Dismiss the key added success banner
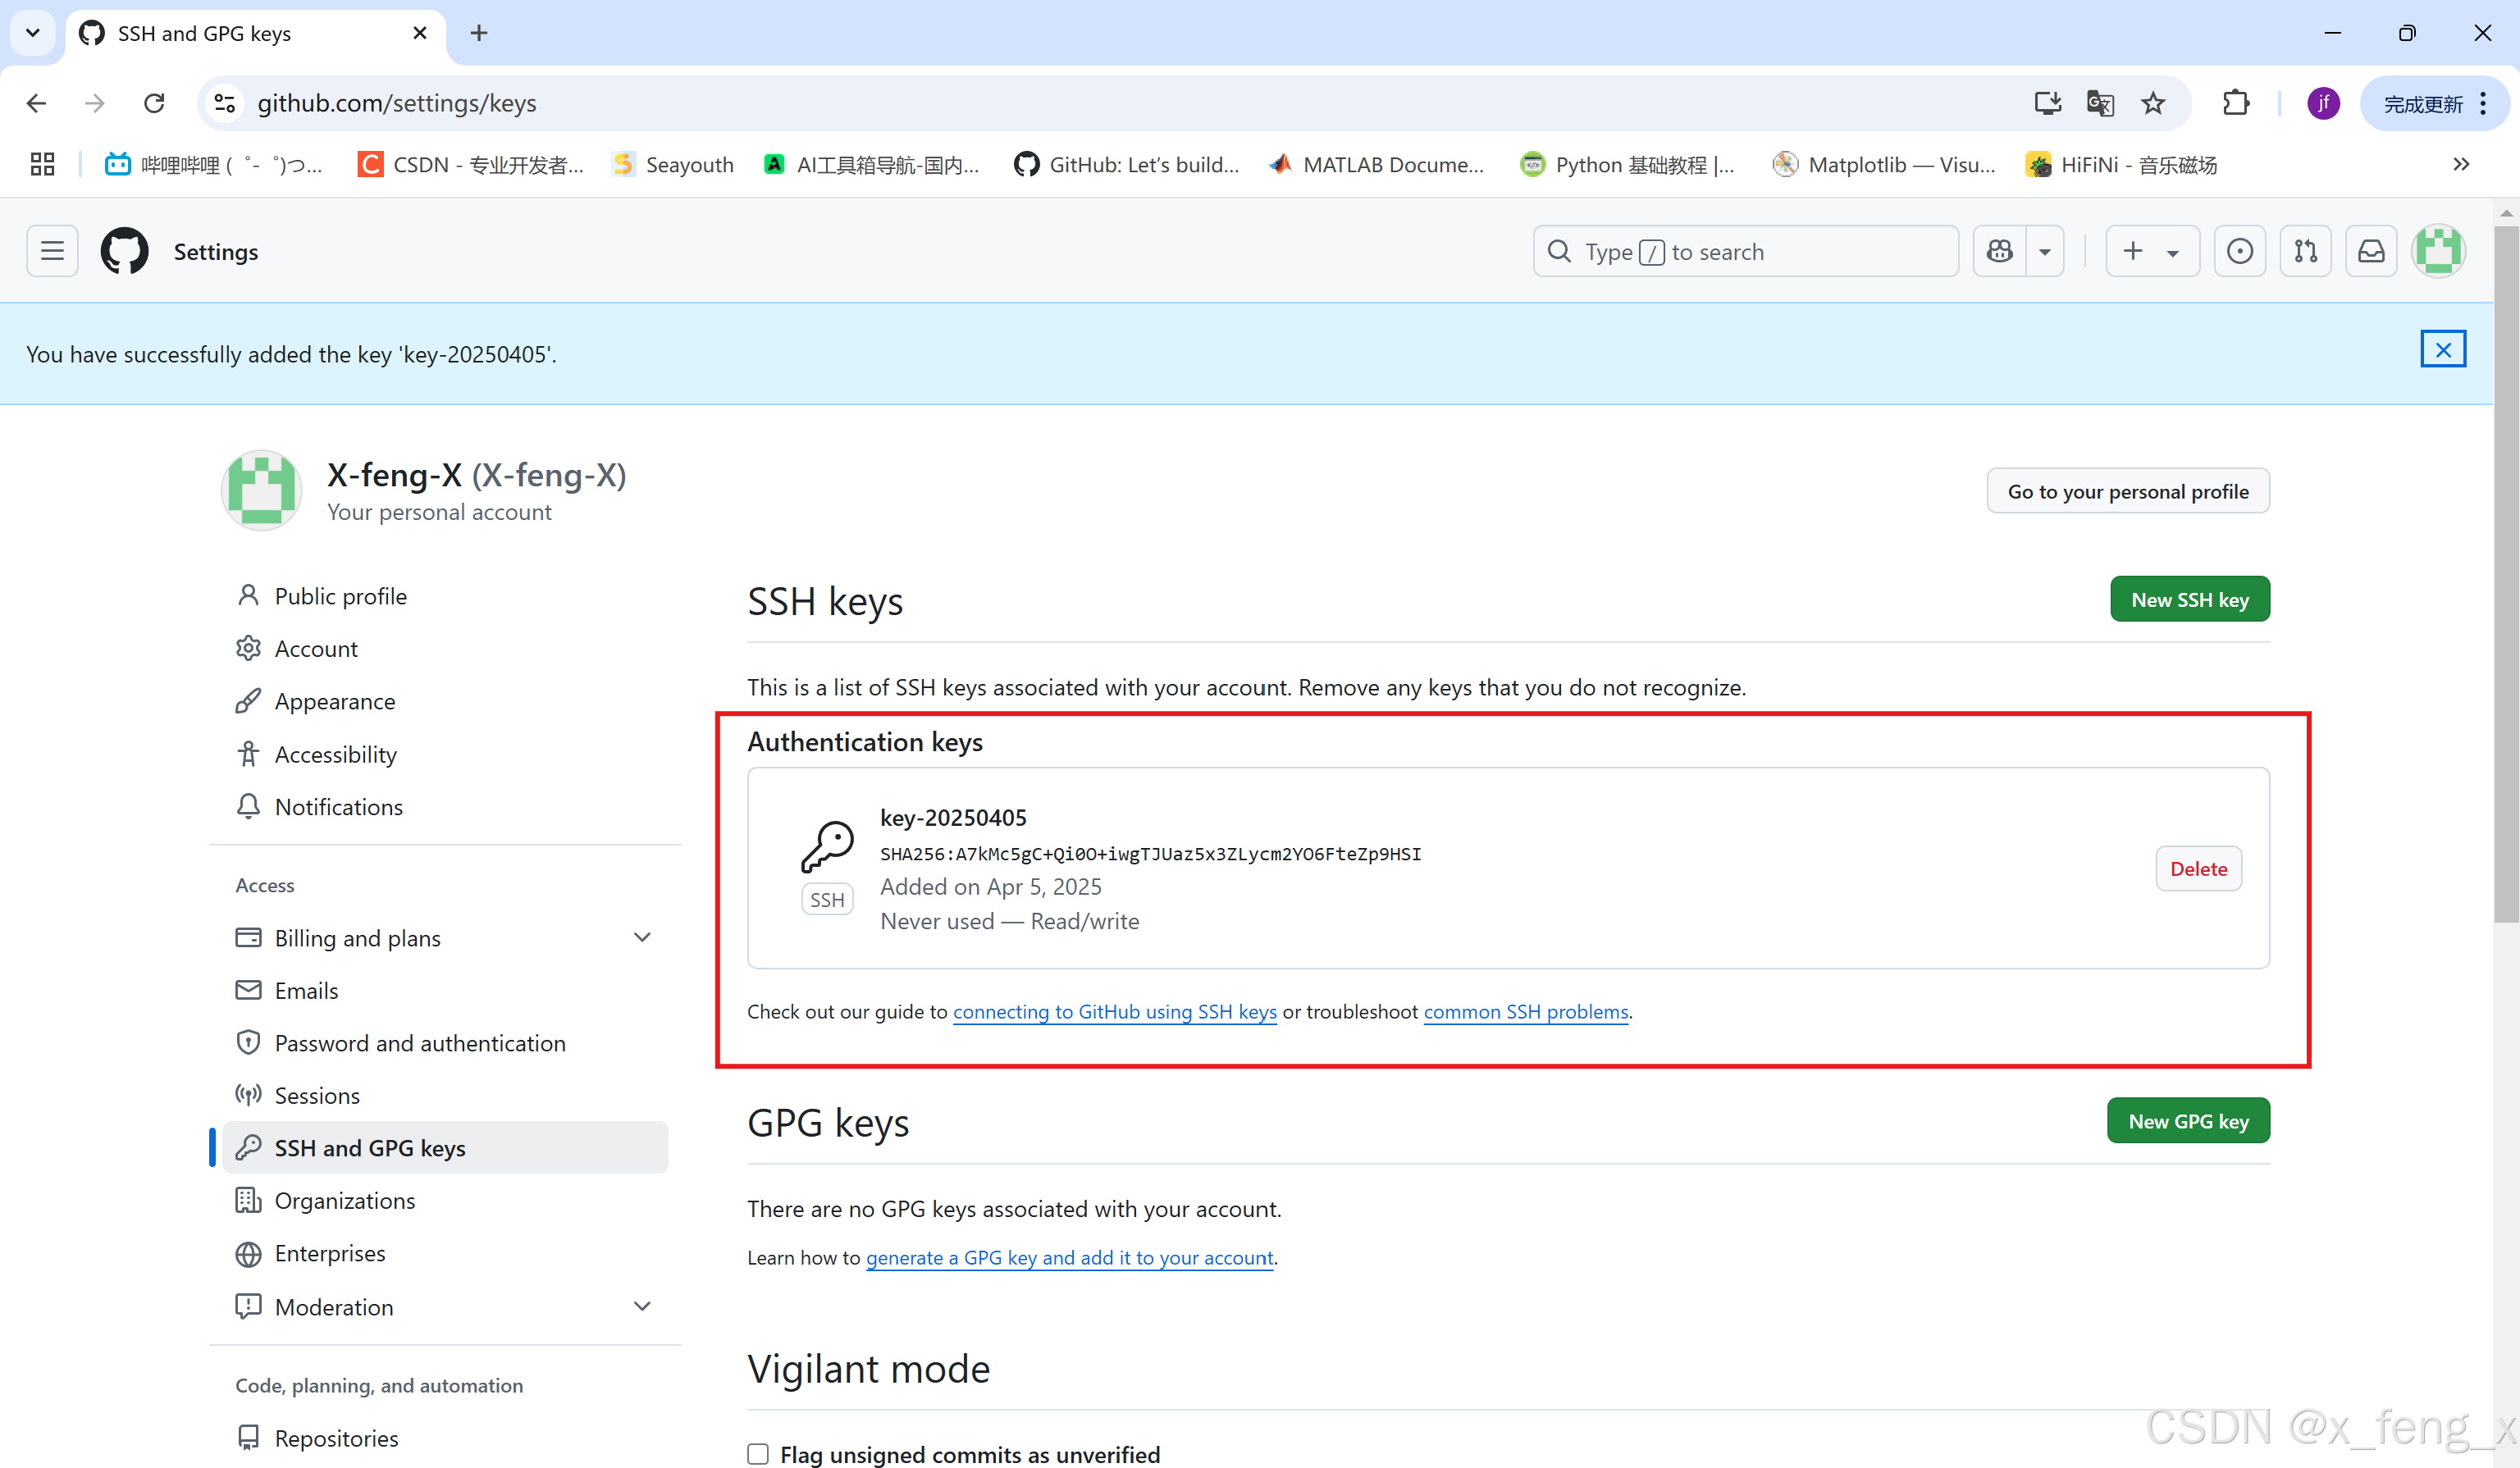Viewport: 2520px width, 1468px height. coord(2442,349)
